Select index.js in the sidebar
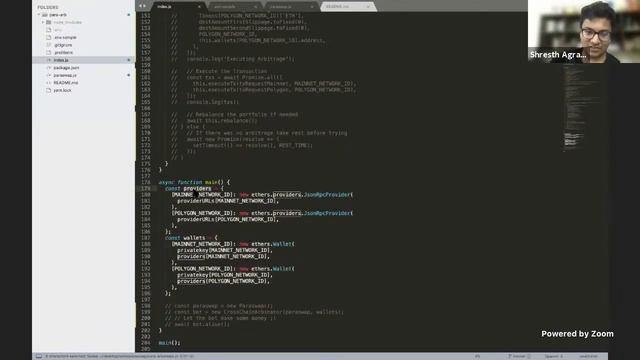640x360 pixels. [61, 60]
